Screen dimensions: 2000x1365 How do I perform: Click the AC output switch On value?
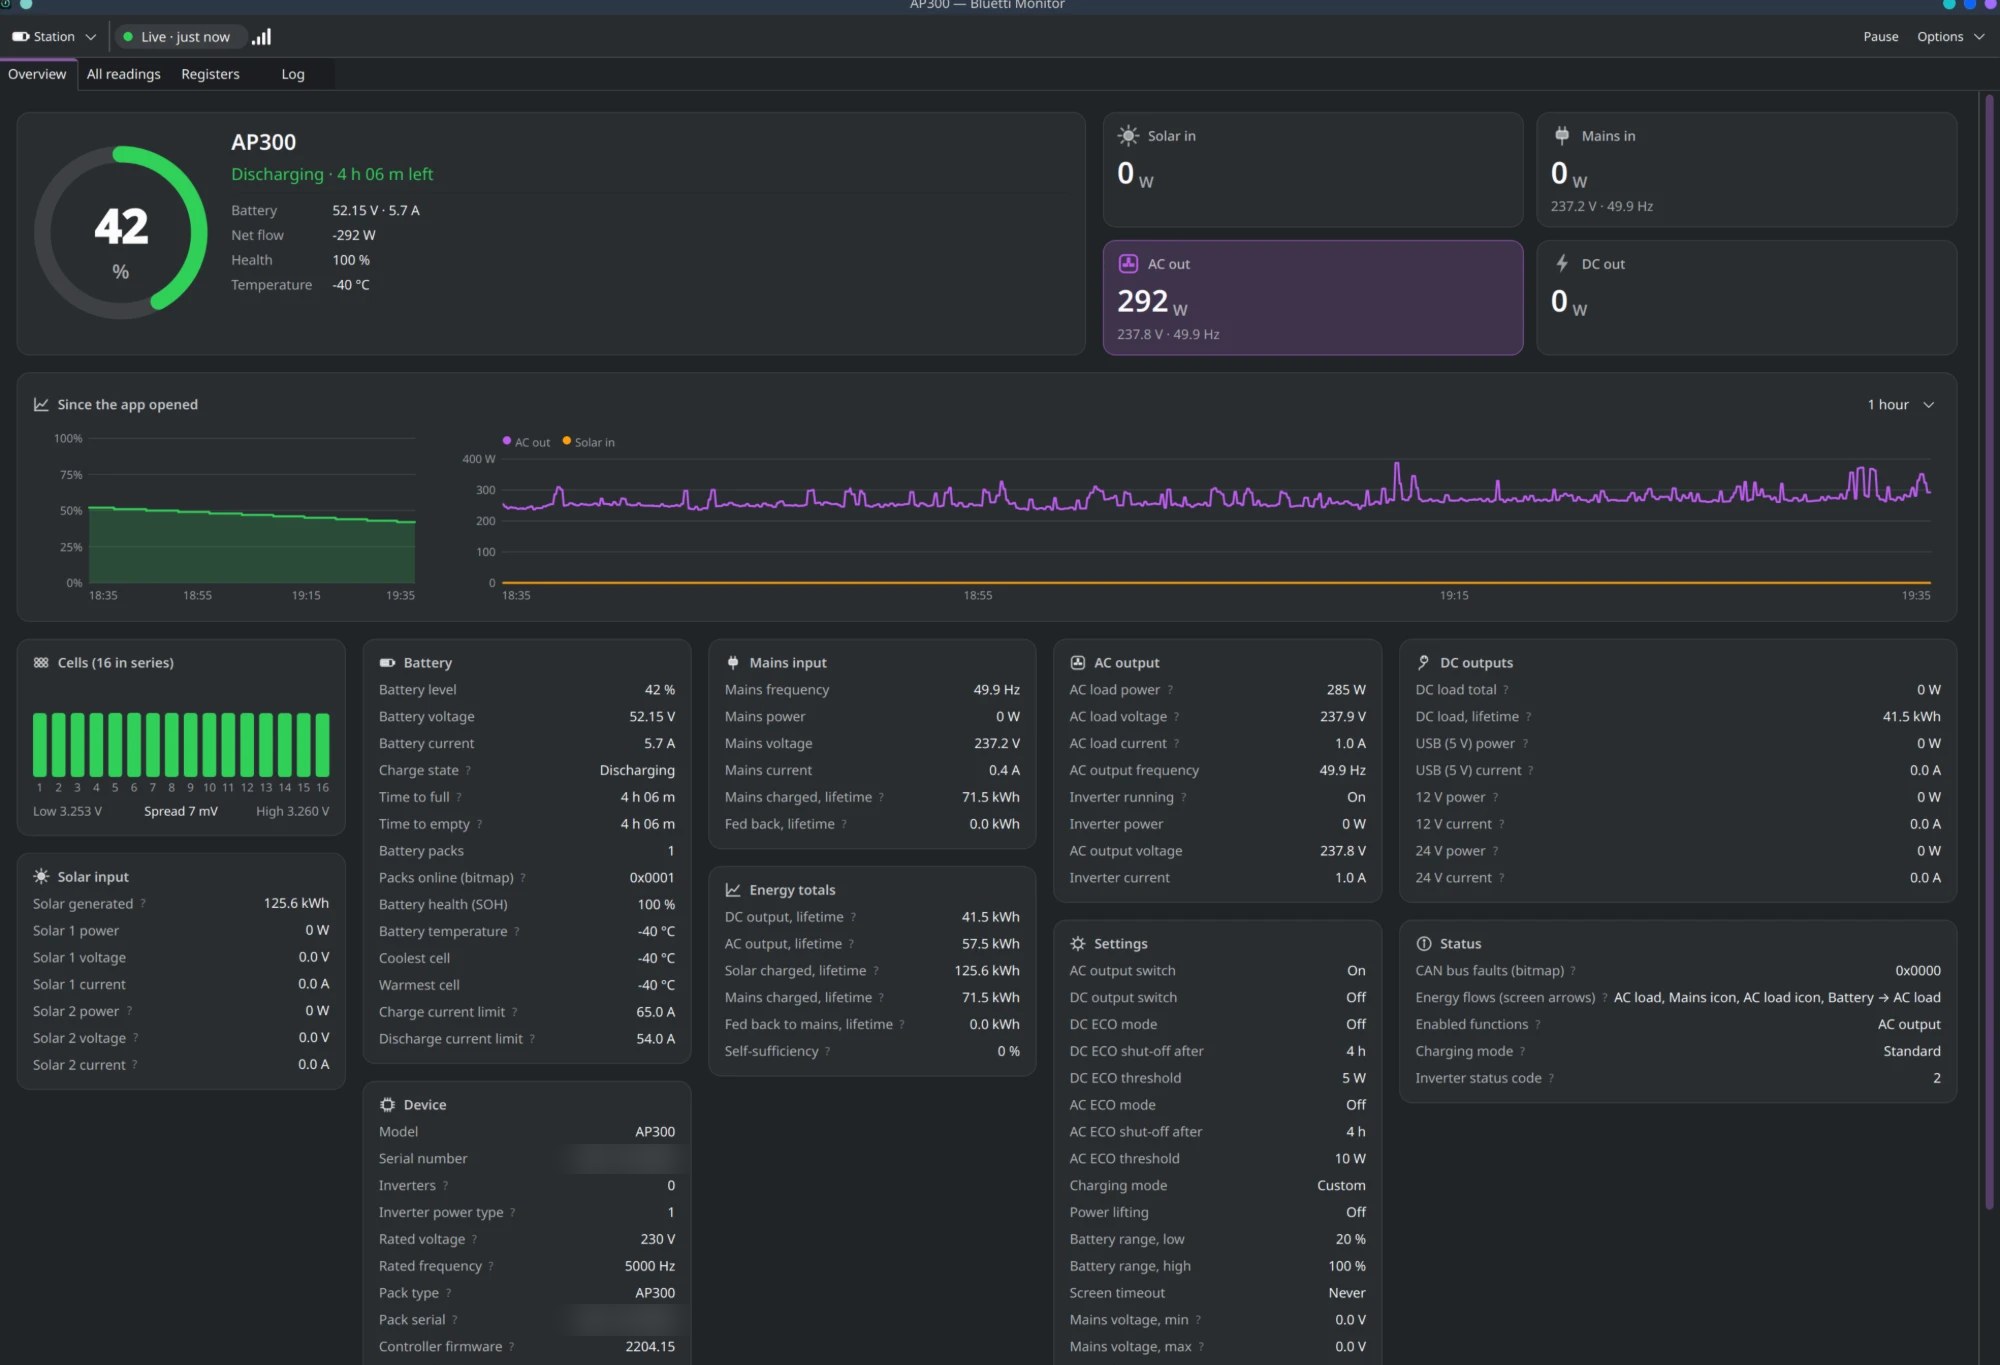point(1356,971)
